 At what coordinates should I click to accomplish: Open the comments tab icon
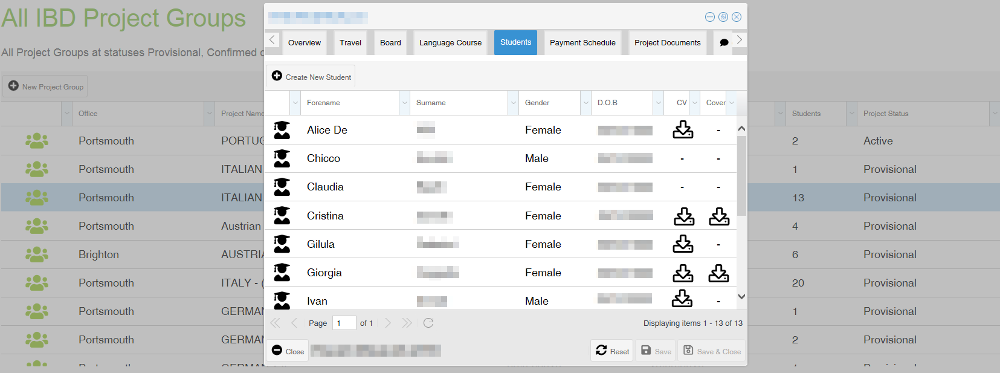pyautogui.click(x=724, y=43)
